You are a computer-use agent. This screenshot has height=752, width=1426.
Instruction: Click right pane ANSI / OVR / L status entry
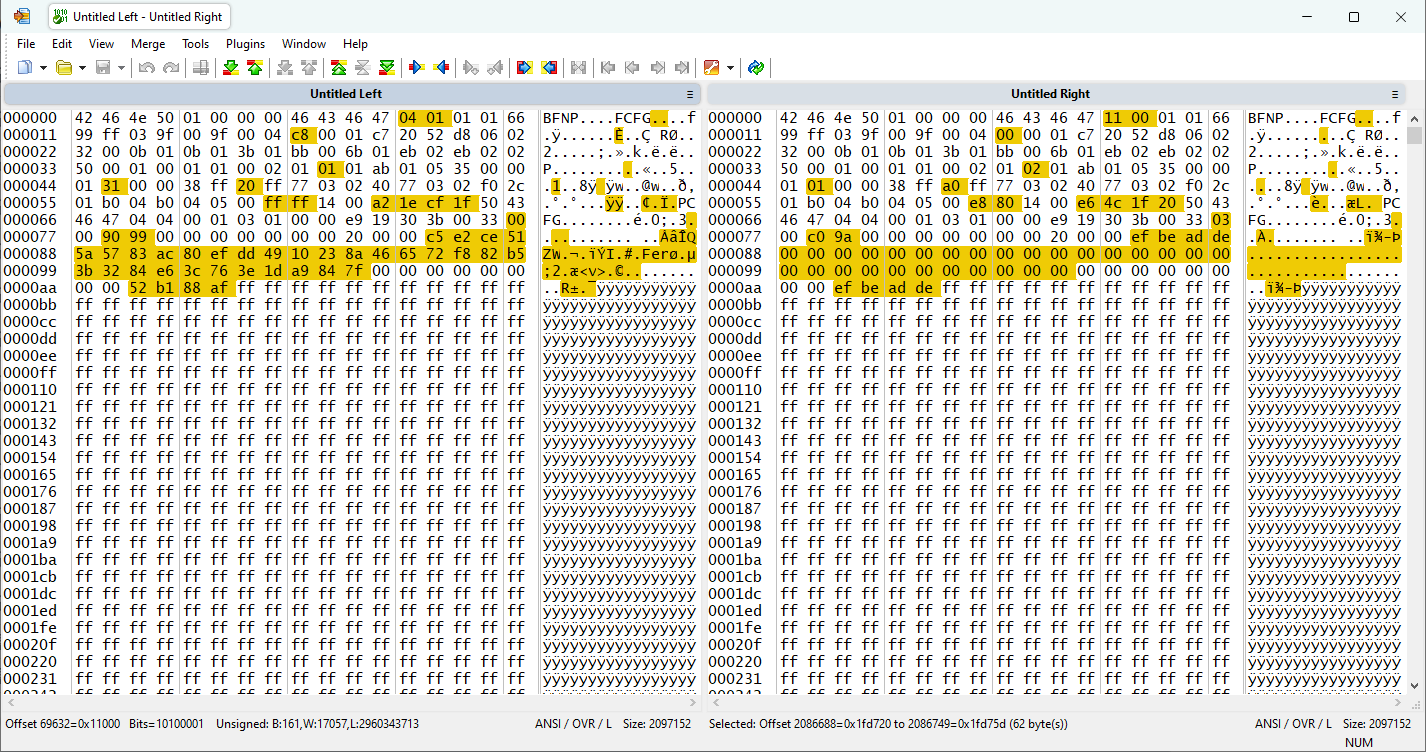pos(1293,724)
